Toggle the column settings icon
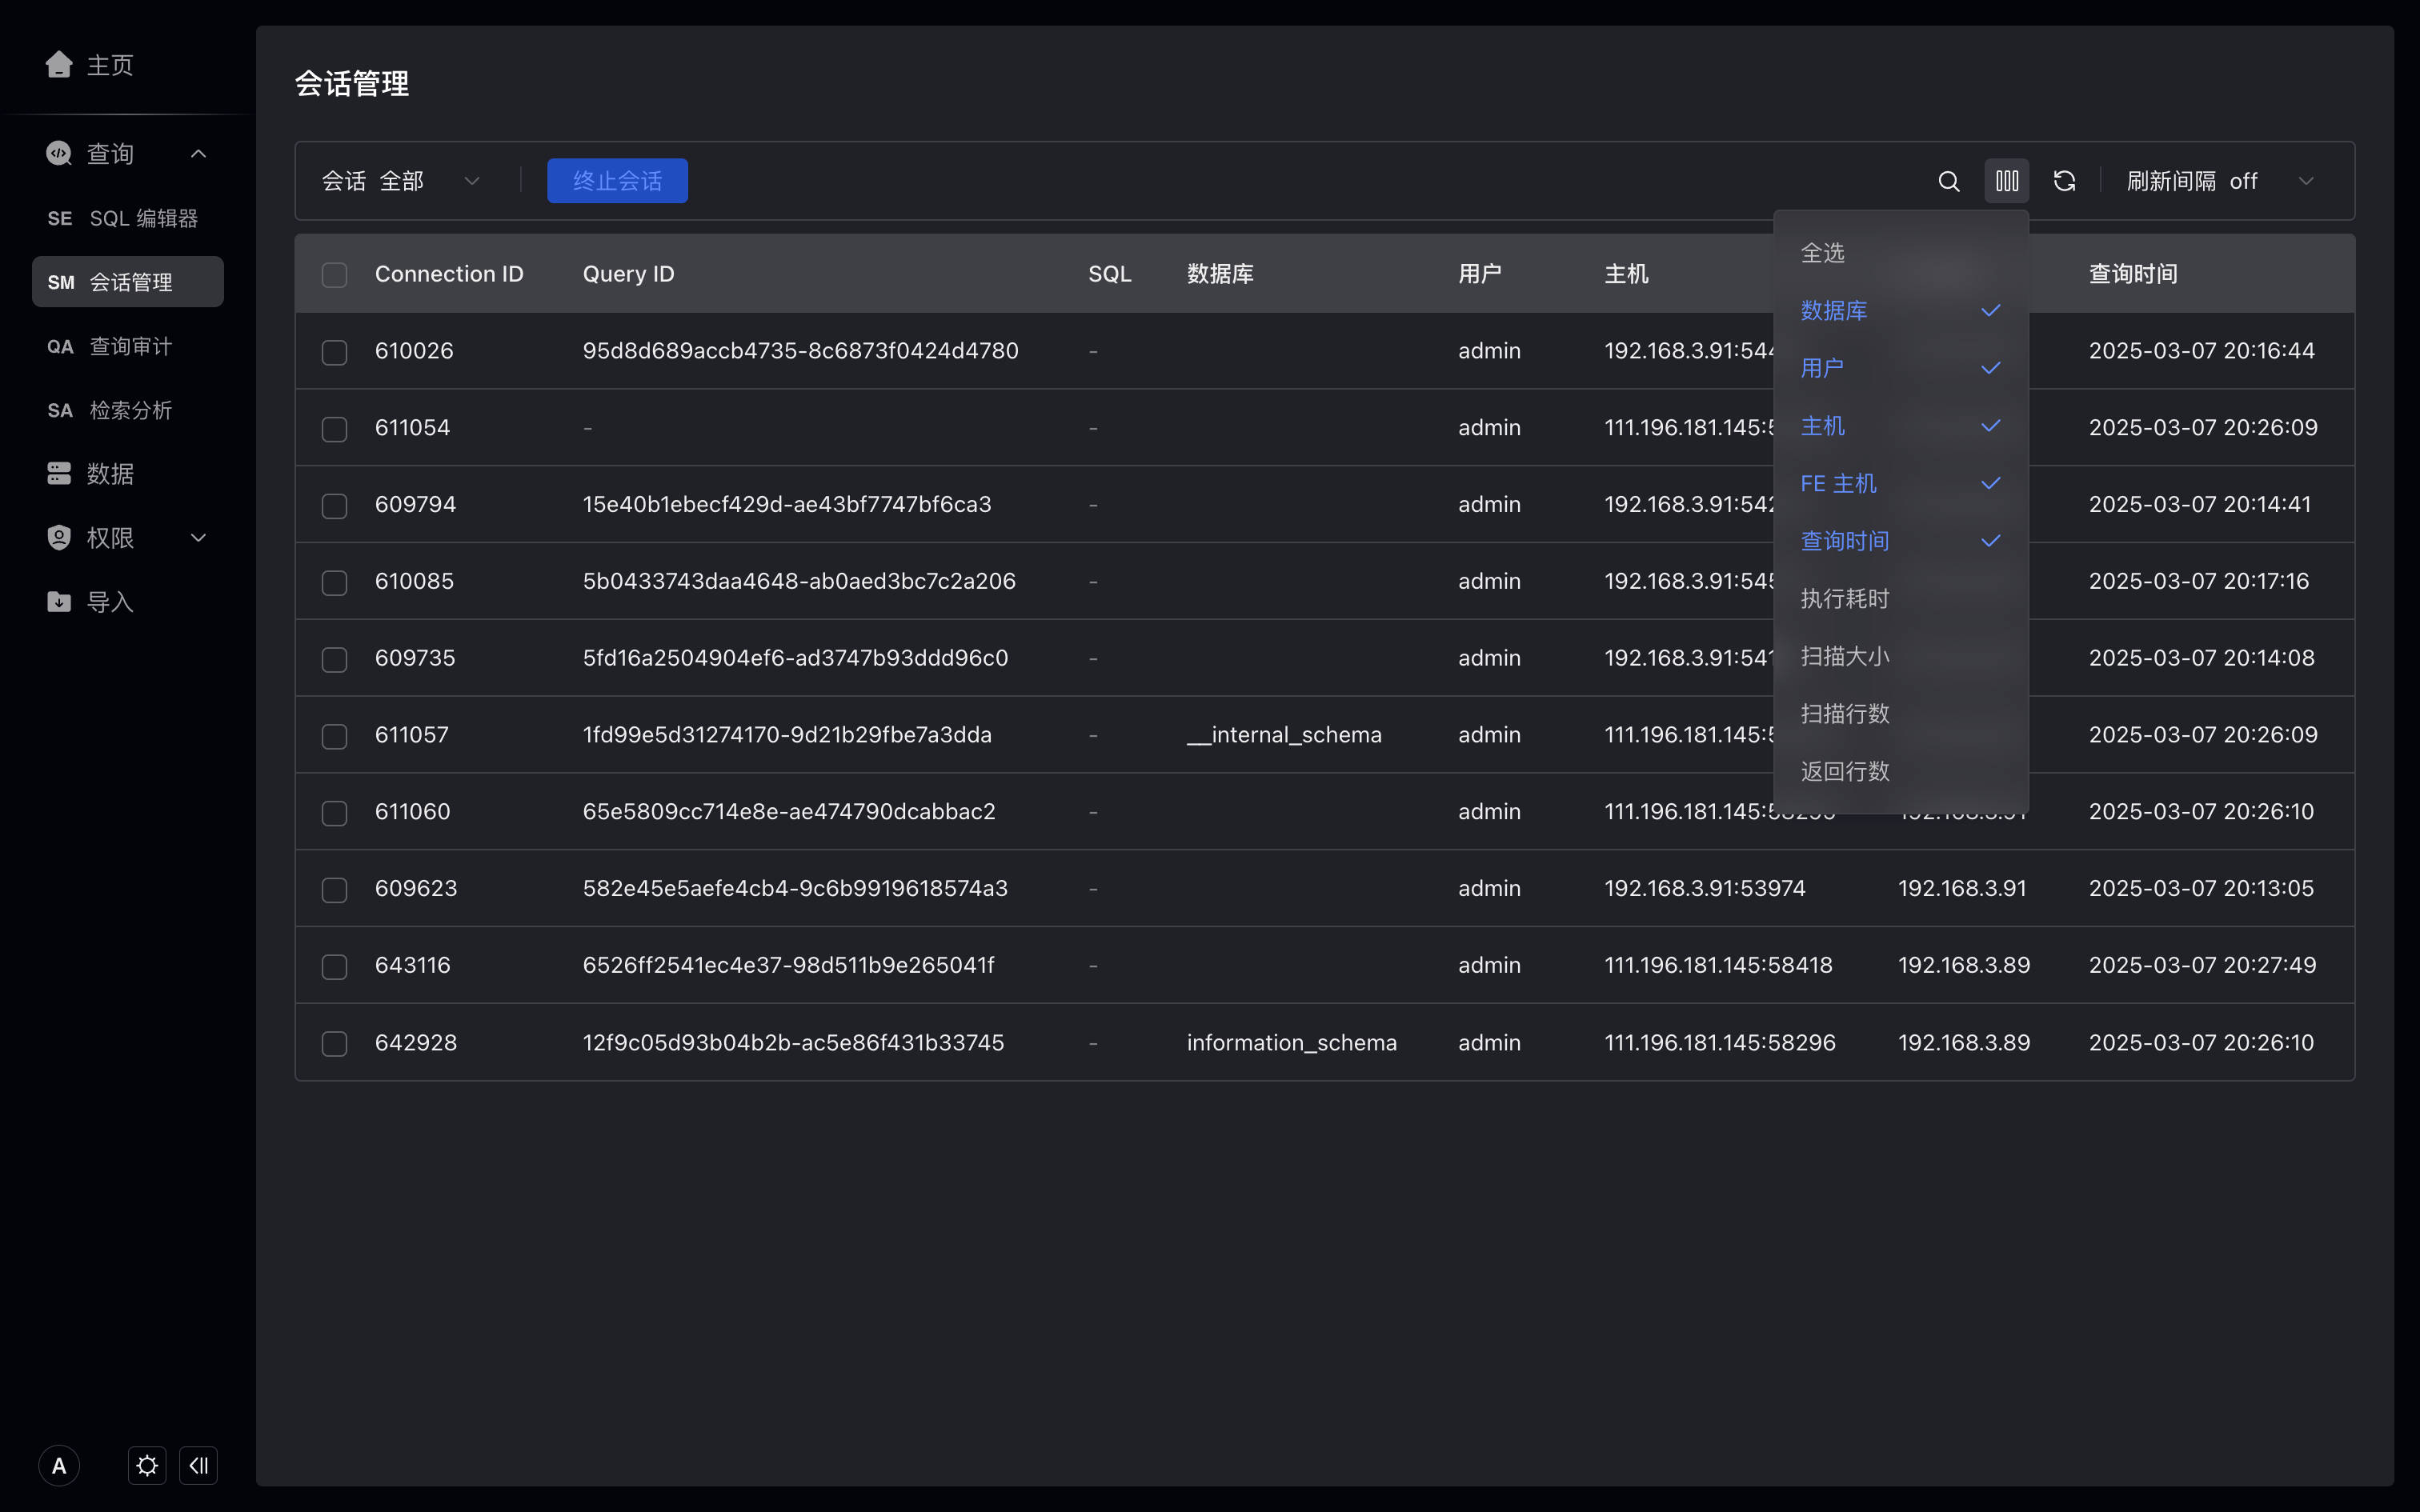The width and height of the screenshot is (2420, 1512). pyautogui.click(x=2007, y=181)
